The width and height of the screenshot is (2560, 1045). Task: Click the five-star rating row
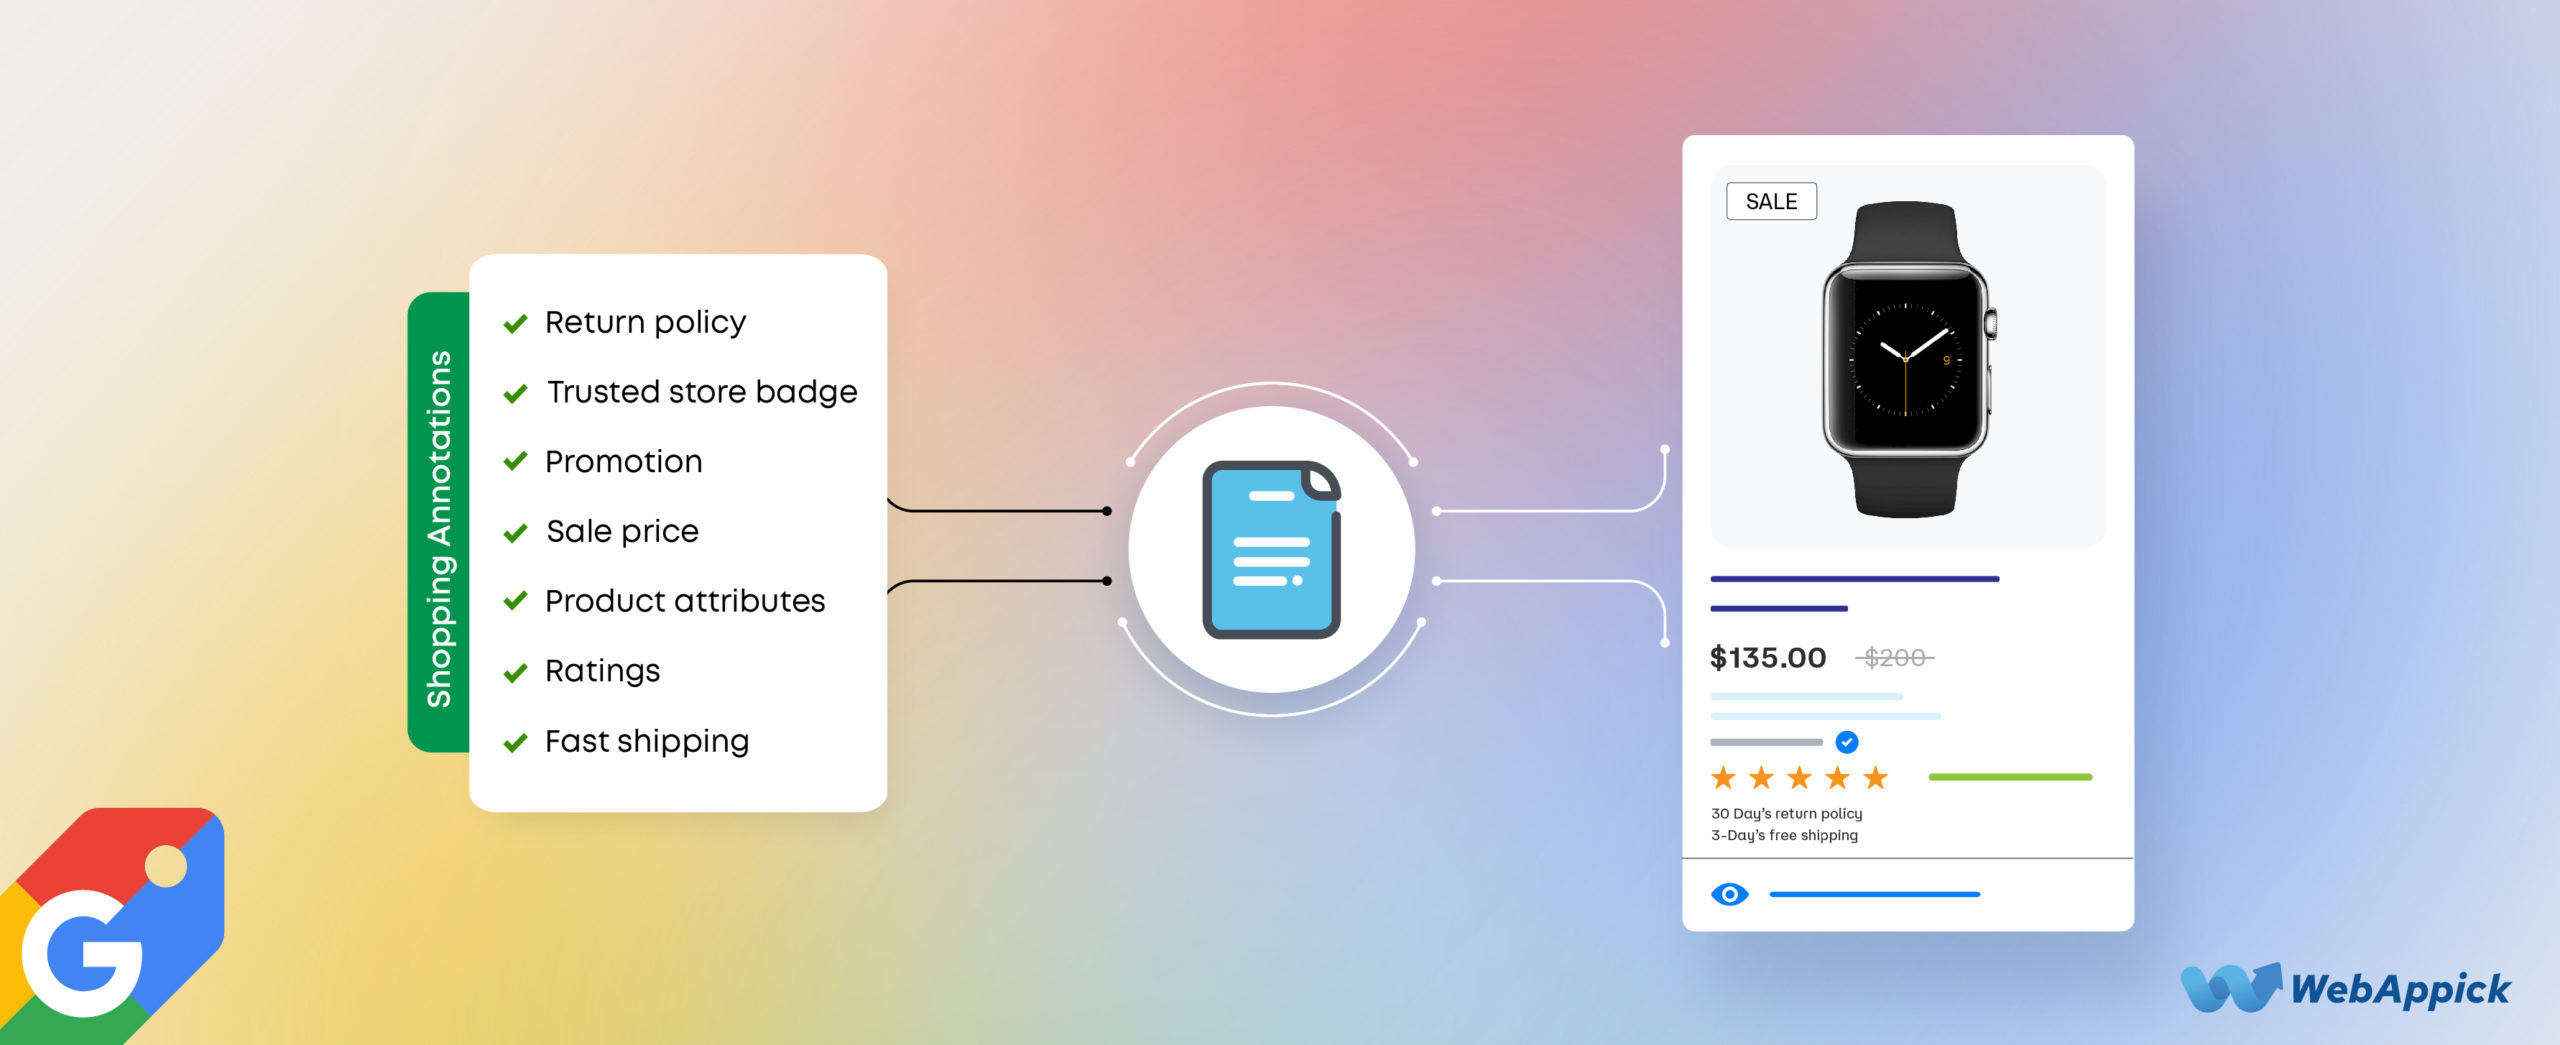pos(1799,777)
